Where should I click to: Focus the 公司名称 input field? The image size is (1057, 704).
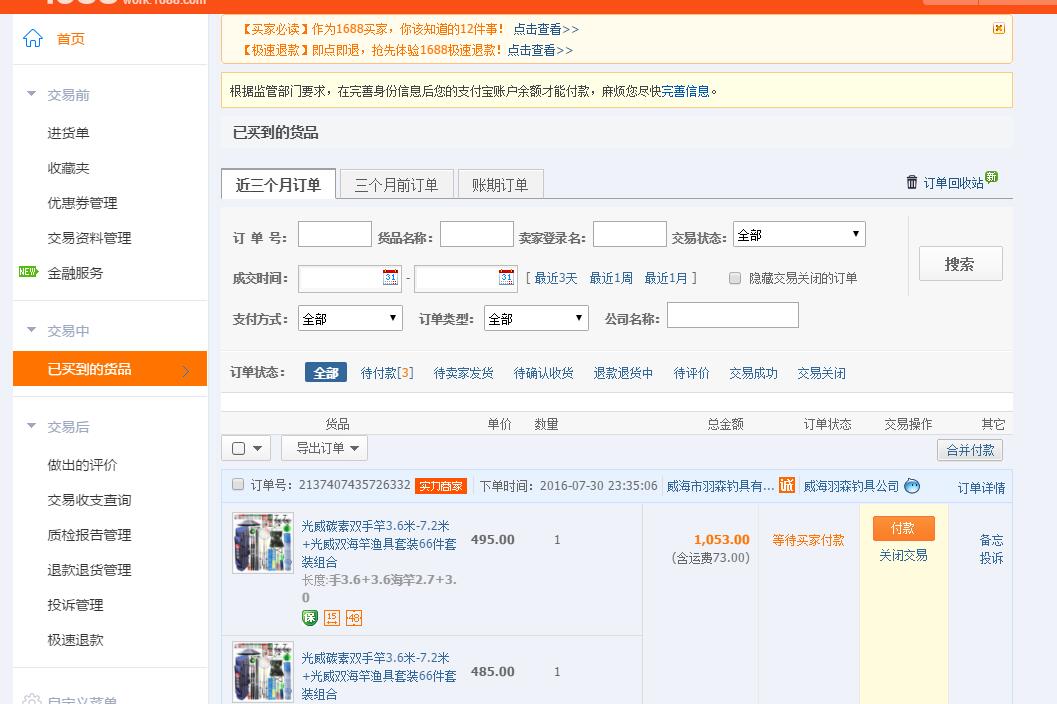tap(733, 315)
